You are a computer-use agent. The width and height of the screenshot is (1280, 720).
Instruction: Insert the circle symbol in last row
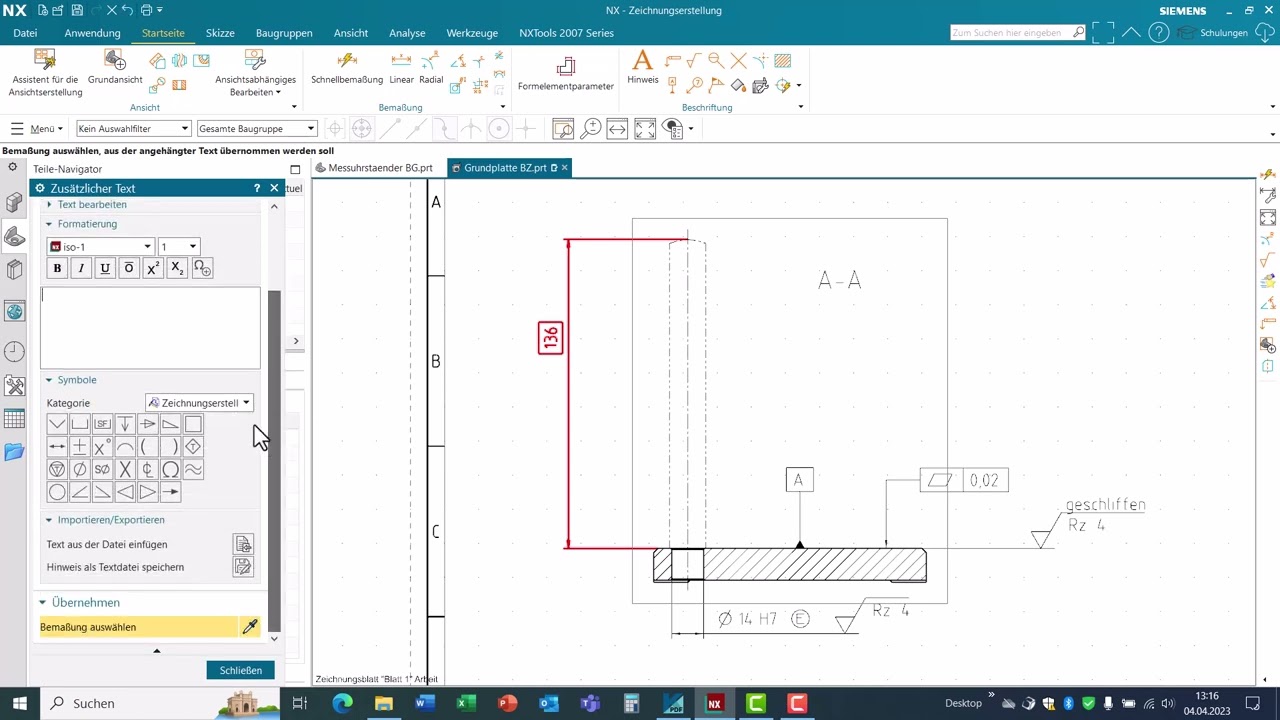coord(57,492)
